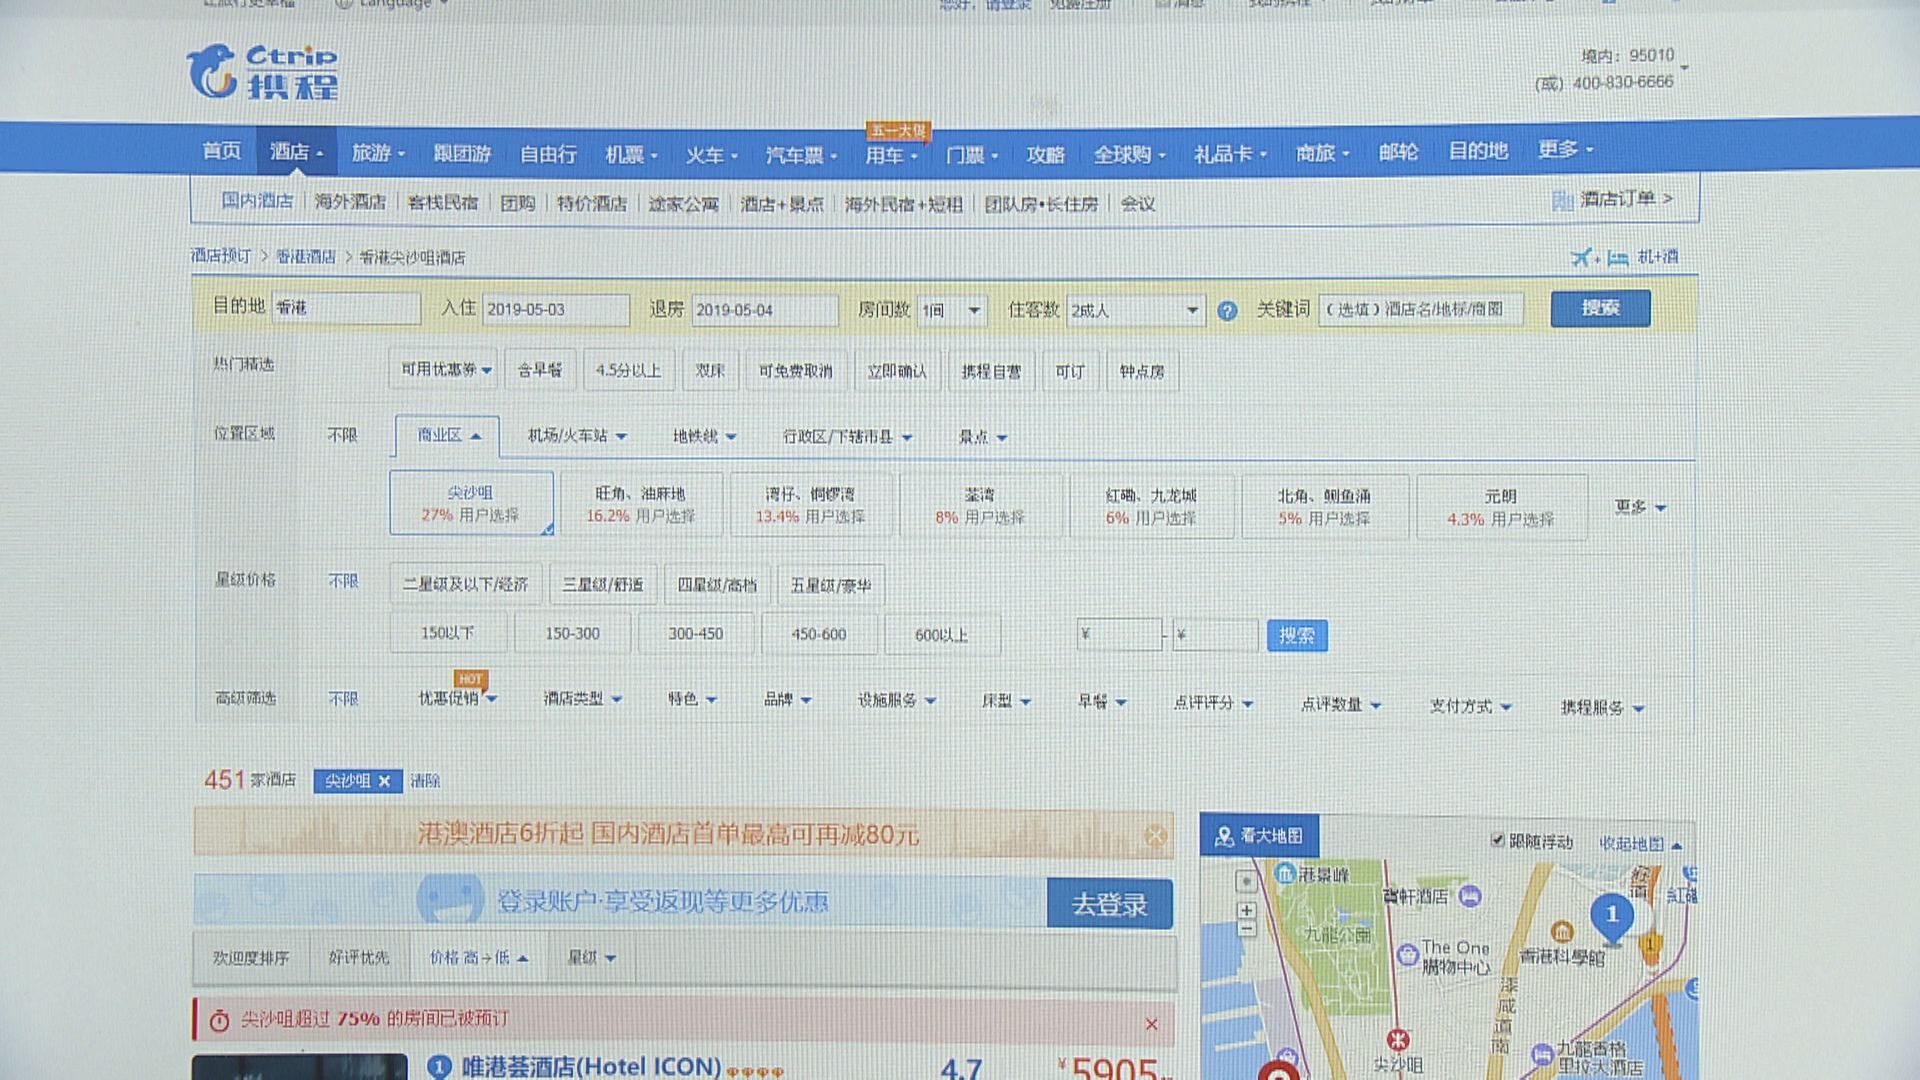
Task: Click the 关键词 keyword input field
Action: [1420, 309]
